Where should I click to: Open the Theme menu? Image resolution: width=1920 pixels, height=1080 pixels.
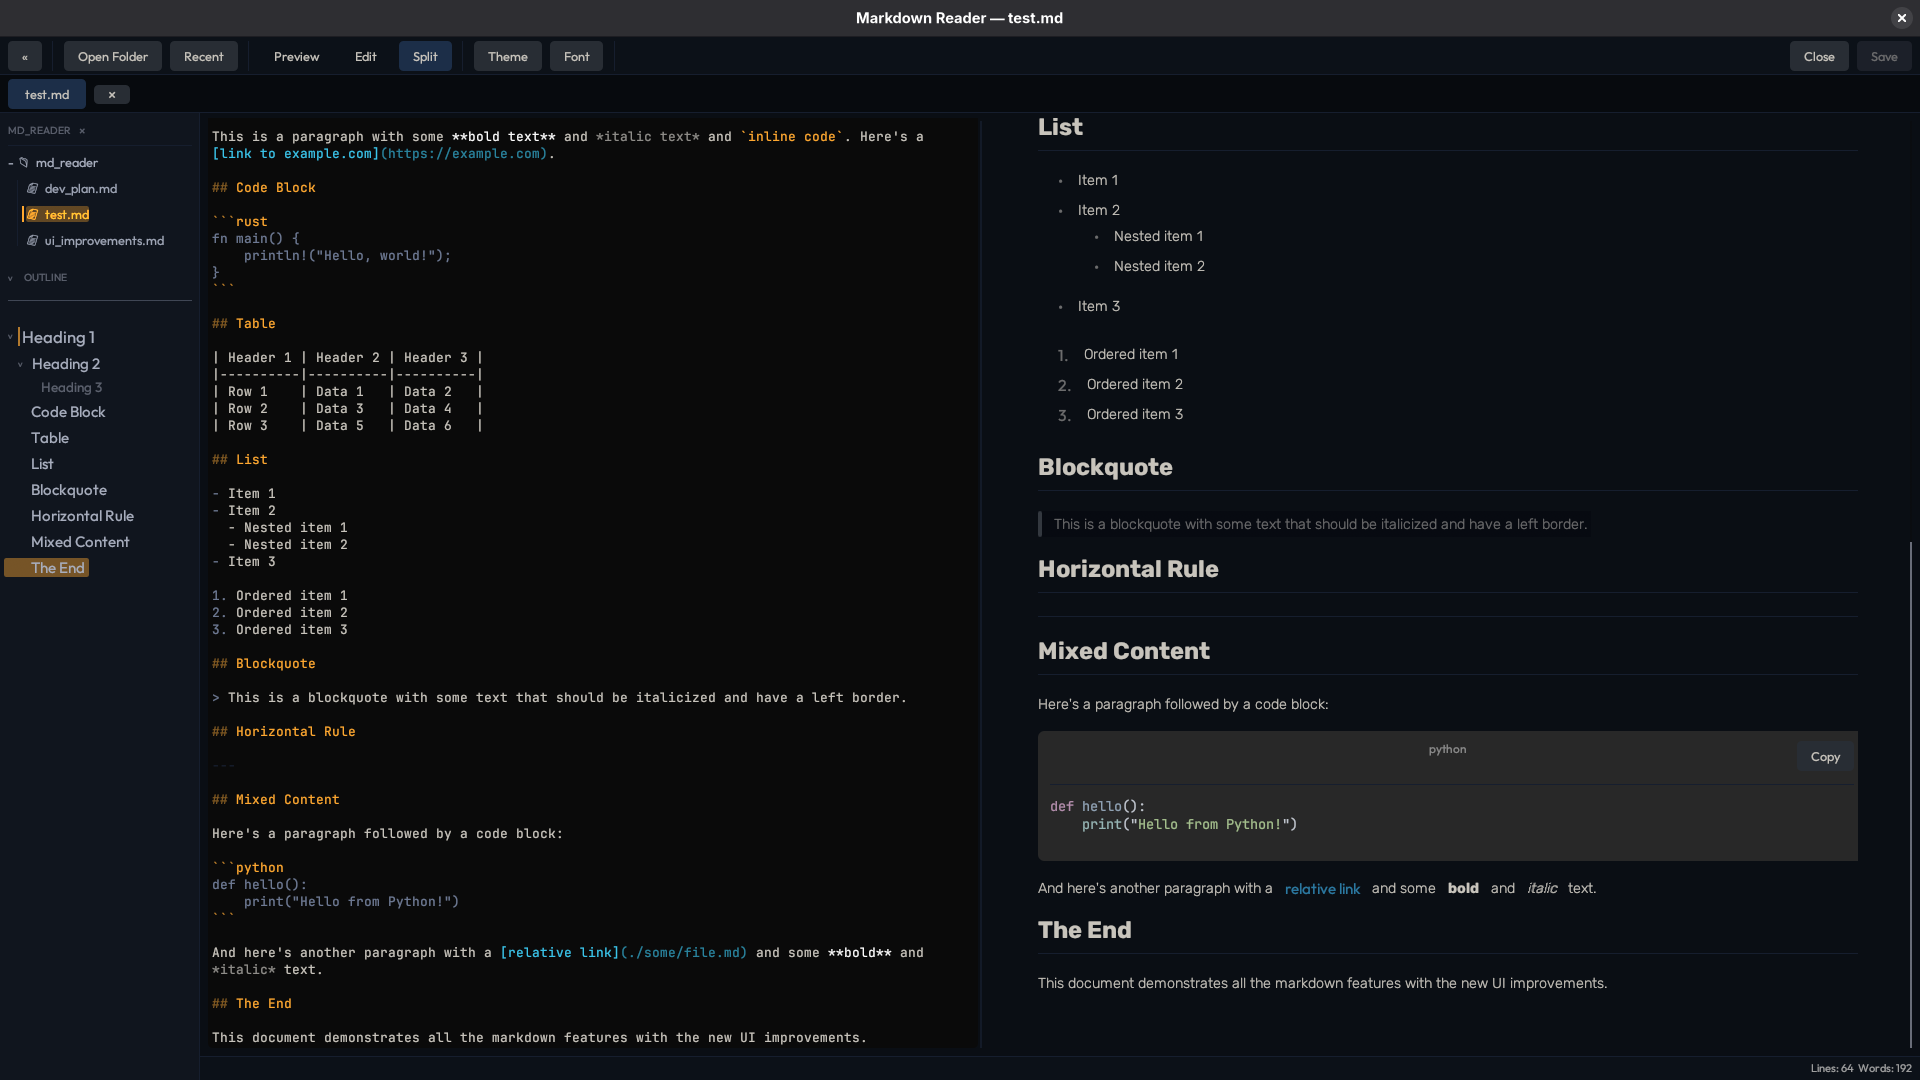(507, 56)
